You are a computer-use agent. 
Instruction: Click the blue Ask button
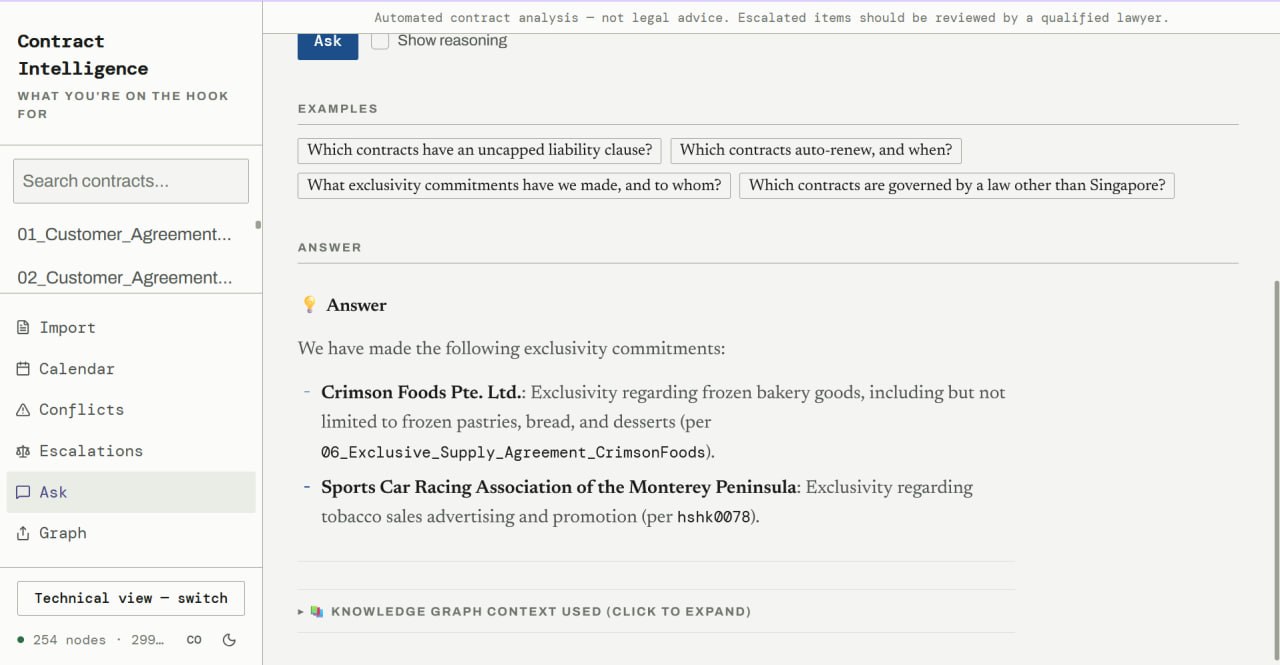pos(328,41)
